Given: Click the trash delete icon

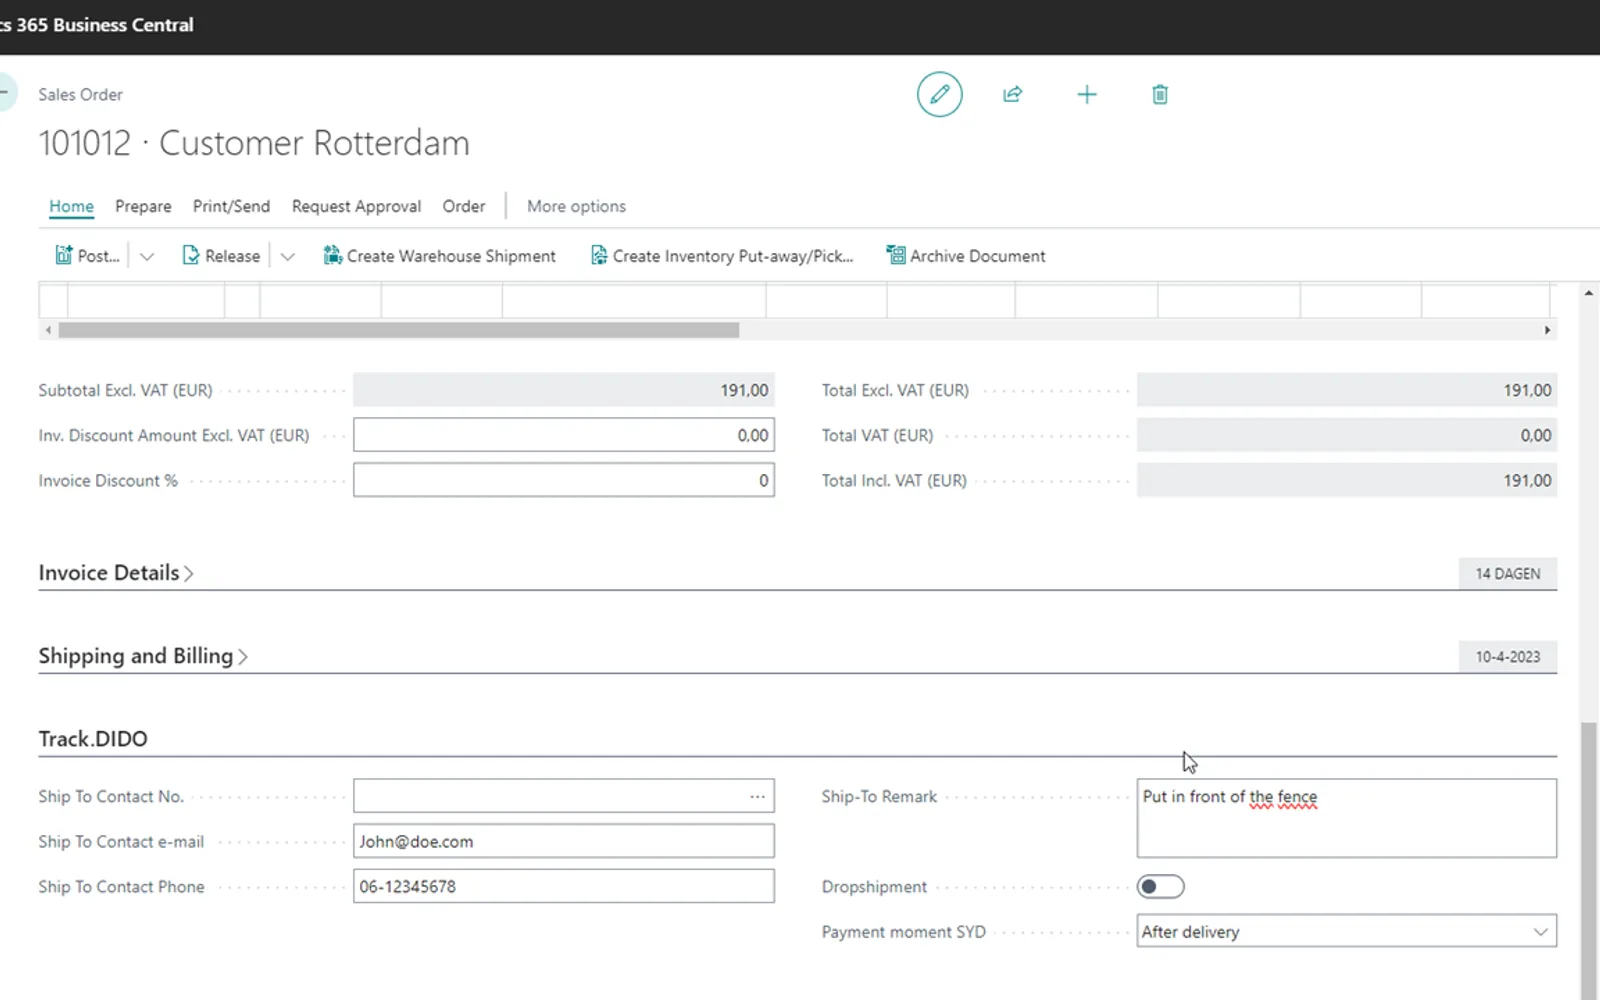Looking at the screenshot, I should point(1160,94).
